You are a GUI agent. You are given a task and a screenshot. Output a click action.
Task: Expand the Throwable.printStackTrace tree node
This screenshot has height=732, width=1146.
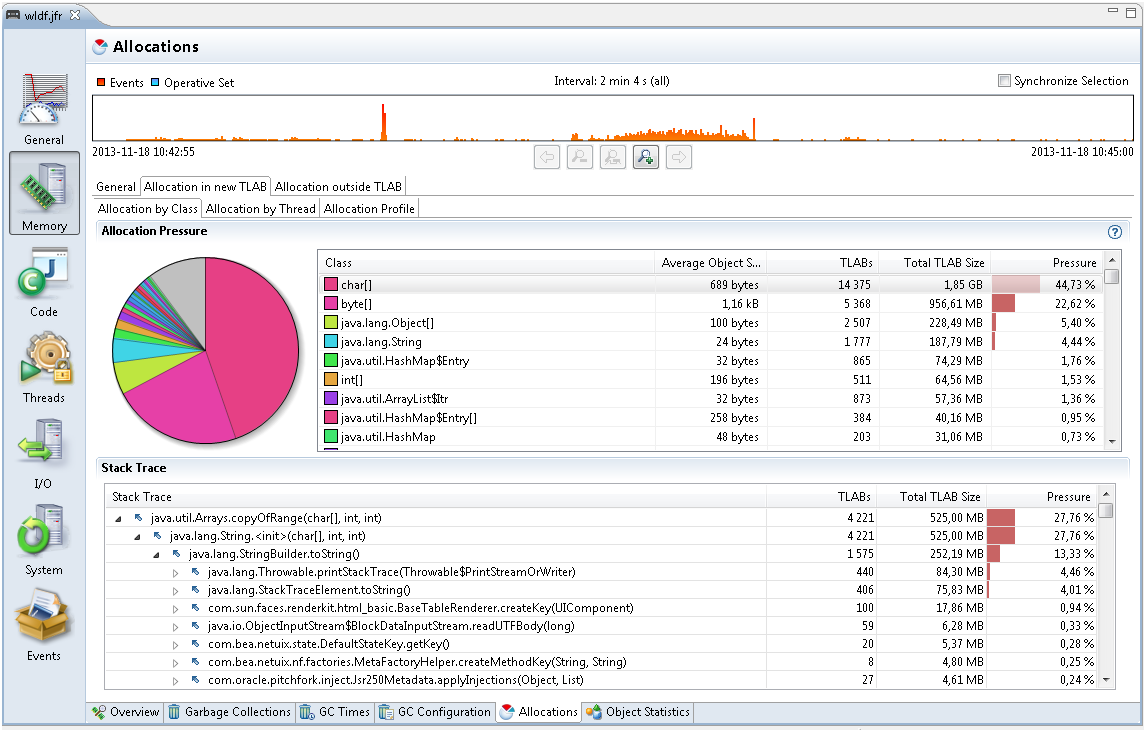(176, 573)
